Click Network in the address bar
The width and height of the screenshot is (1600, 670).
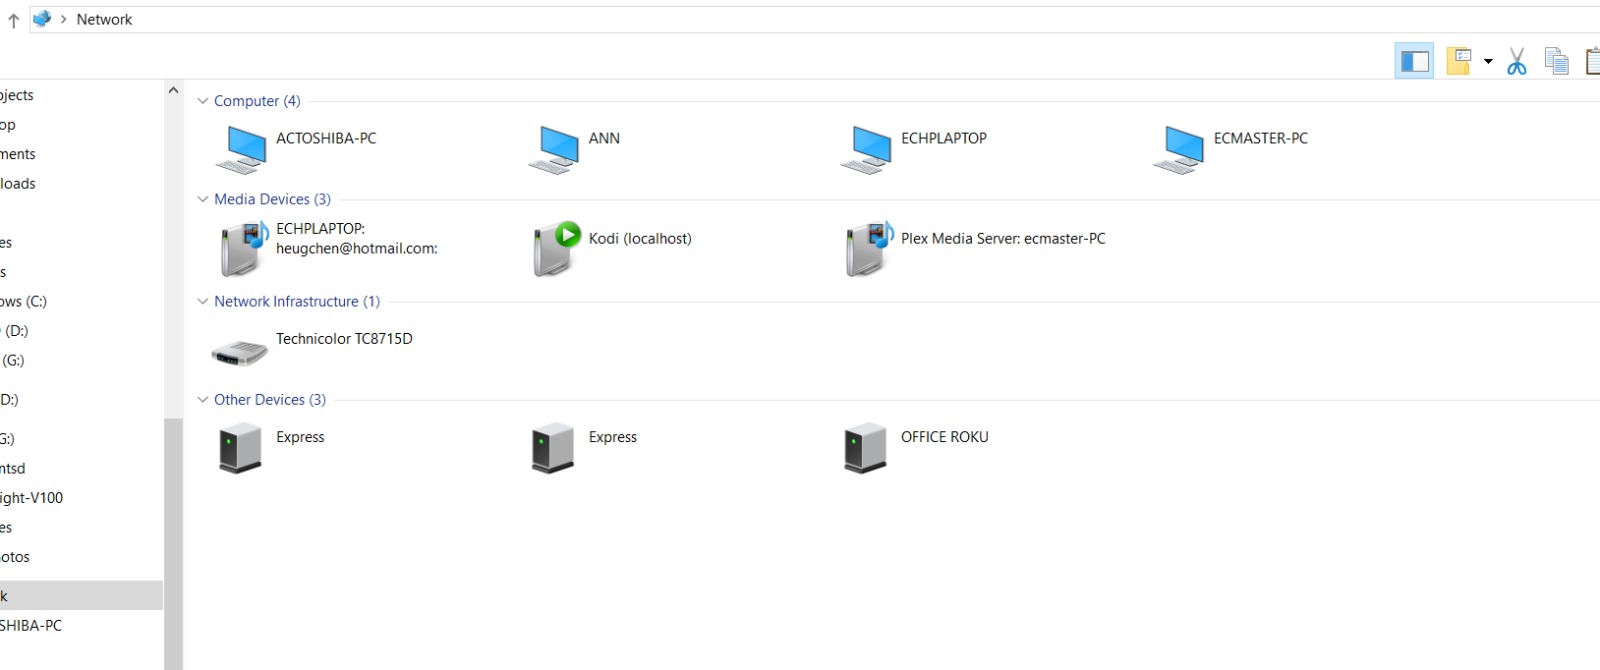click(104, 19)
